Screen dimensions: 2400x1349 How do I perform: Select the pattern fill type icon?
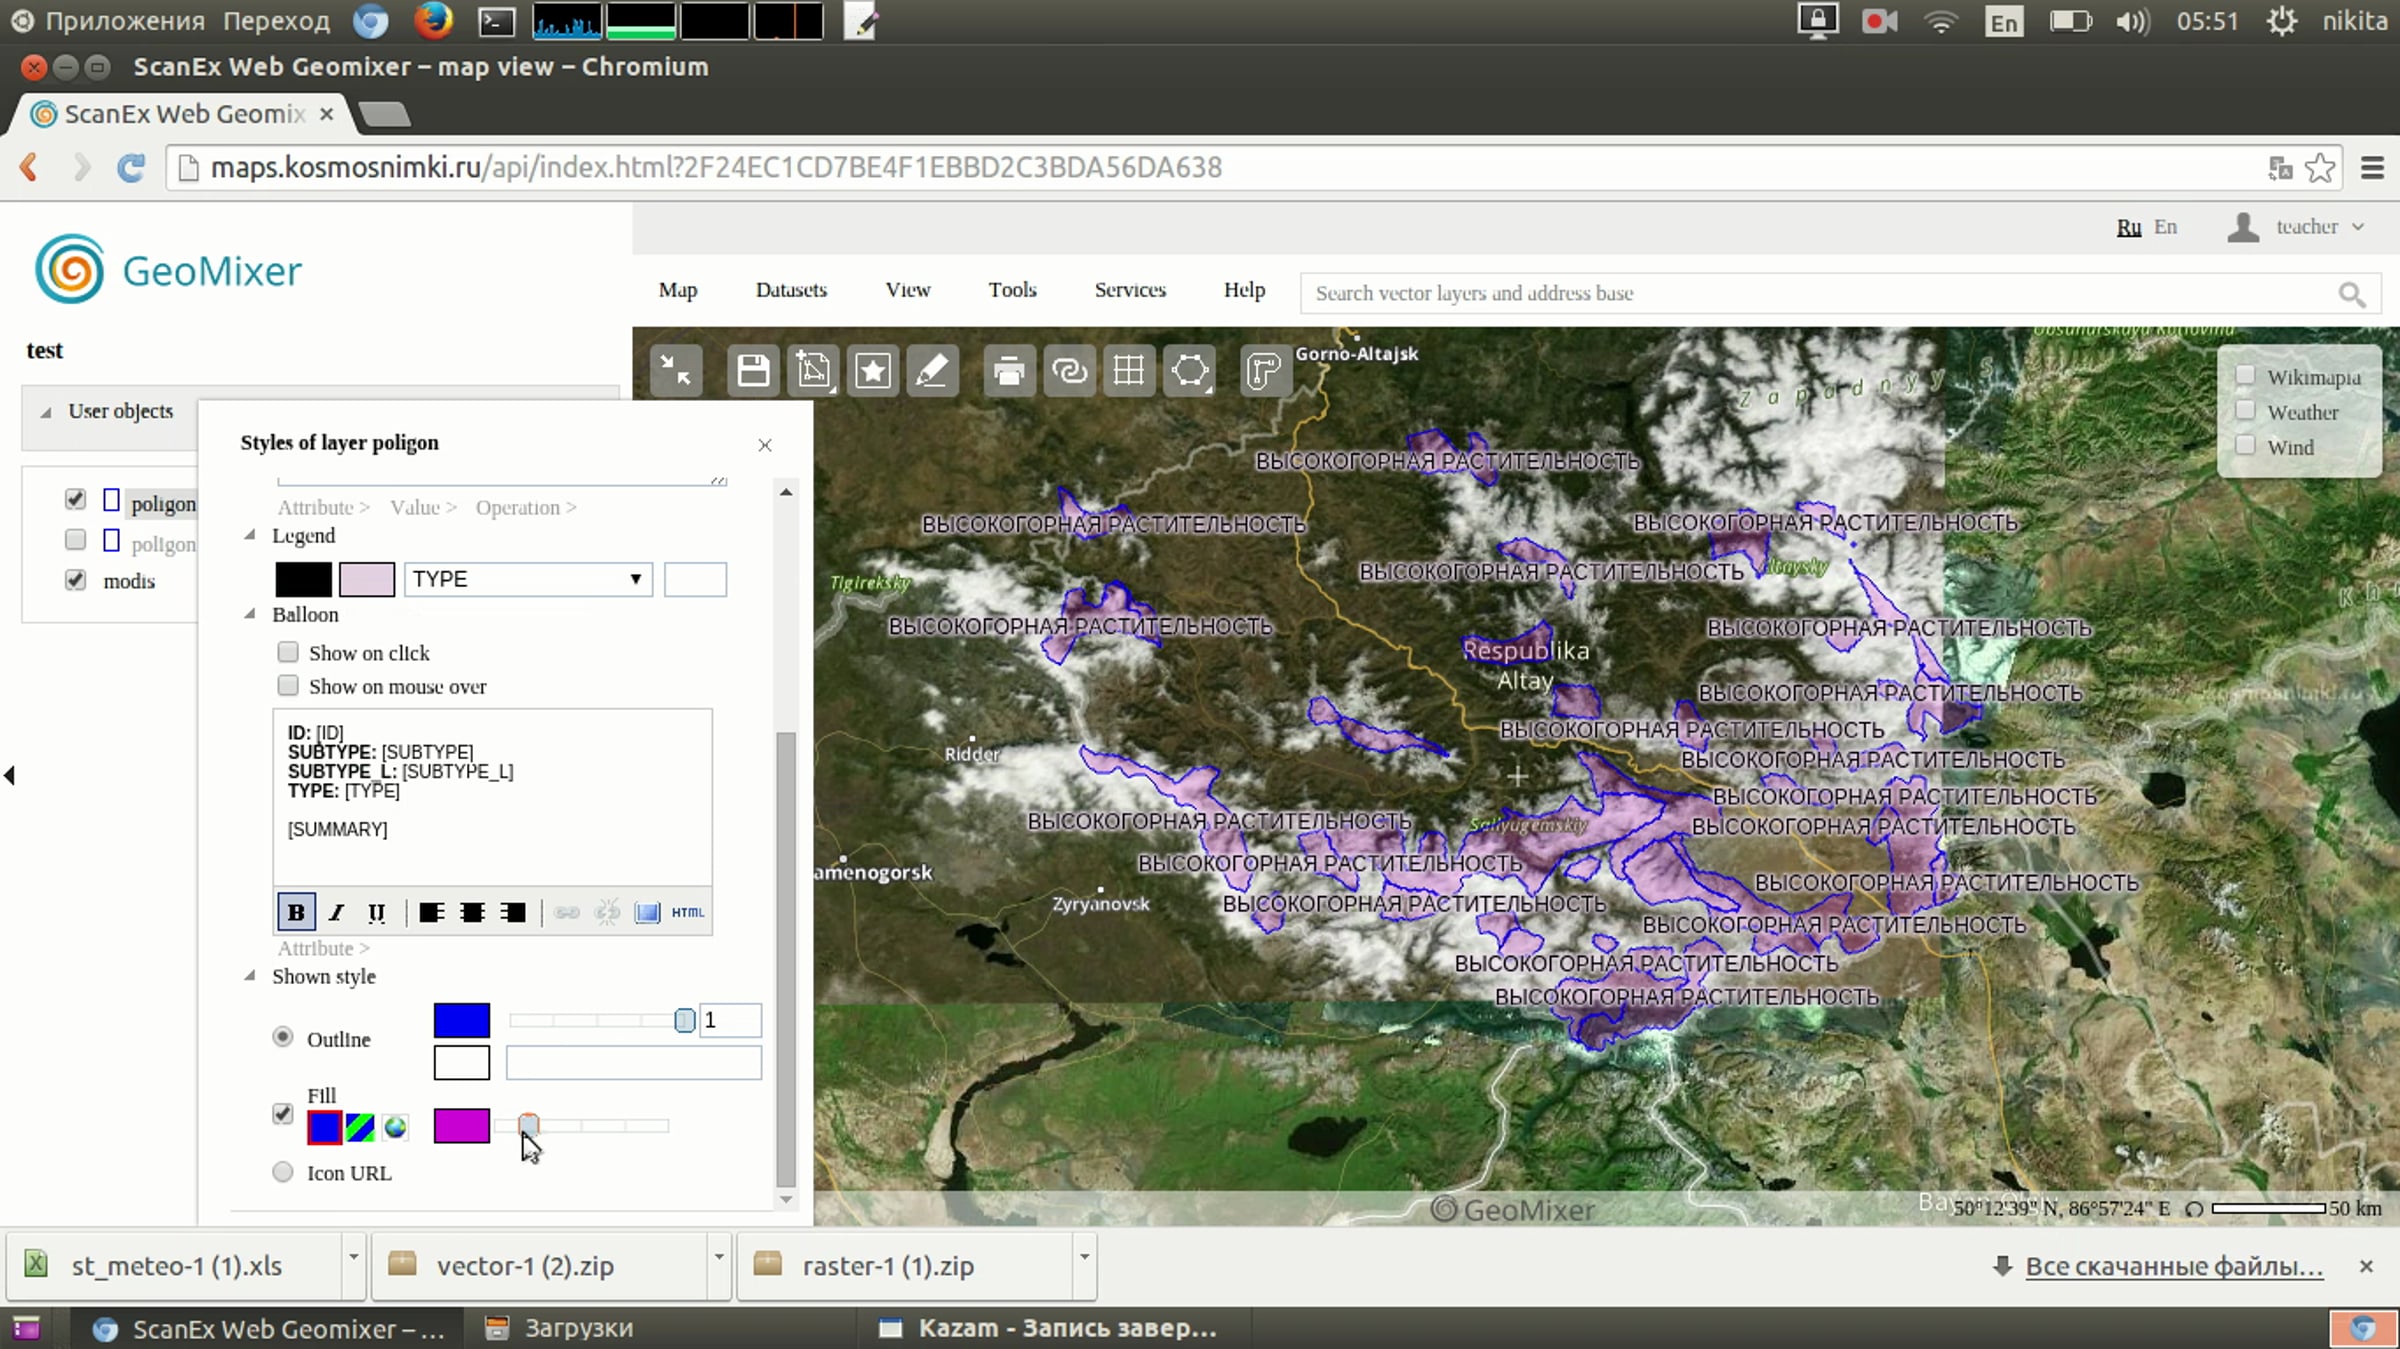[x=360, y=1127]
